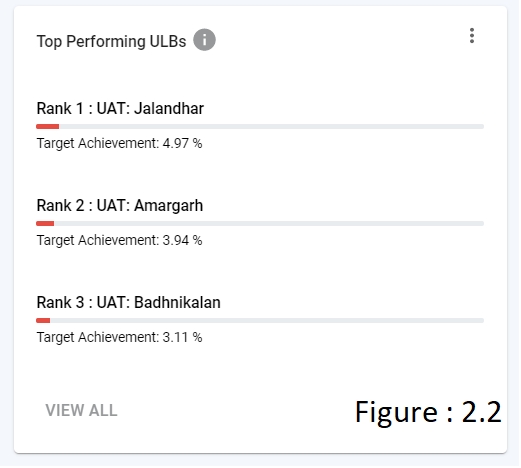This screenshot has height=468, width=521.
Task: Click the word Amargarh in Rank 2
Action: tap(168, 206)
